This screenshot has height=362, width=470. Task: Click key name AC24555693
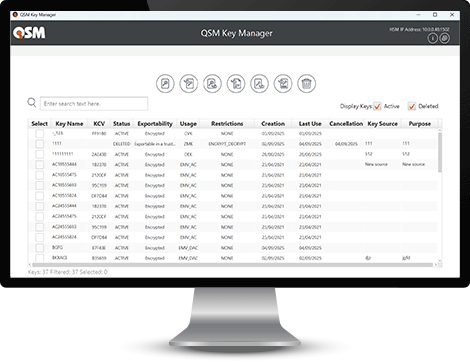click(64, 227)
